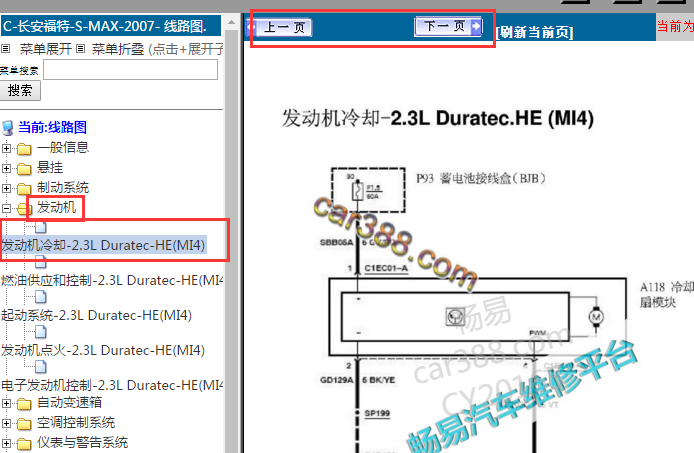Viewport: 694px width, 453px height.
Task: Open the 制动系统 tree item
Action: click(x=63, y=187)
